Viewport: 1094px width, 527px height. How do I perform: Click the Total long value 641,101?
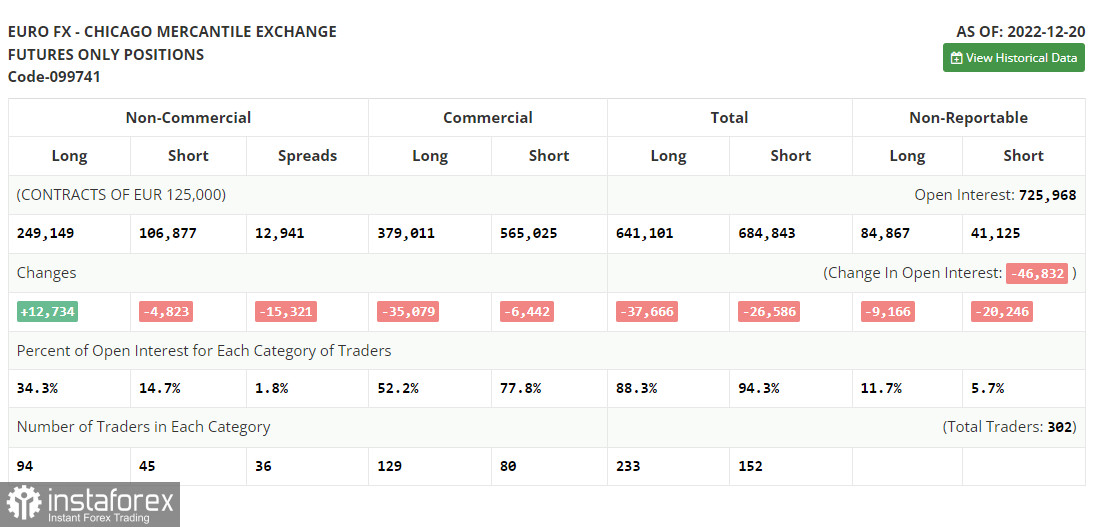pos(645,233)
